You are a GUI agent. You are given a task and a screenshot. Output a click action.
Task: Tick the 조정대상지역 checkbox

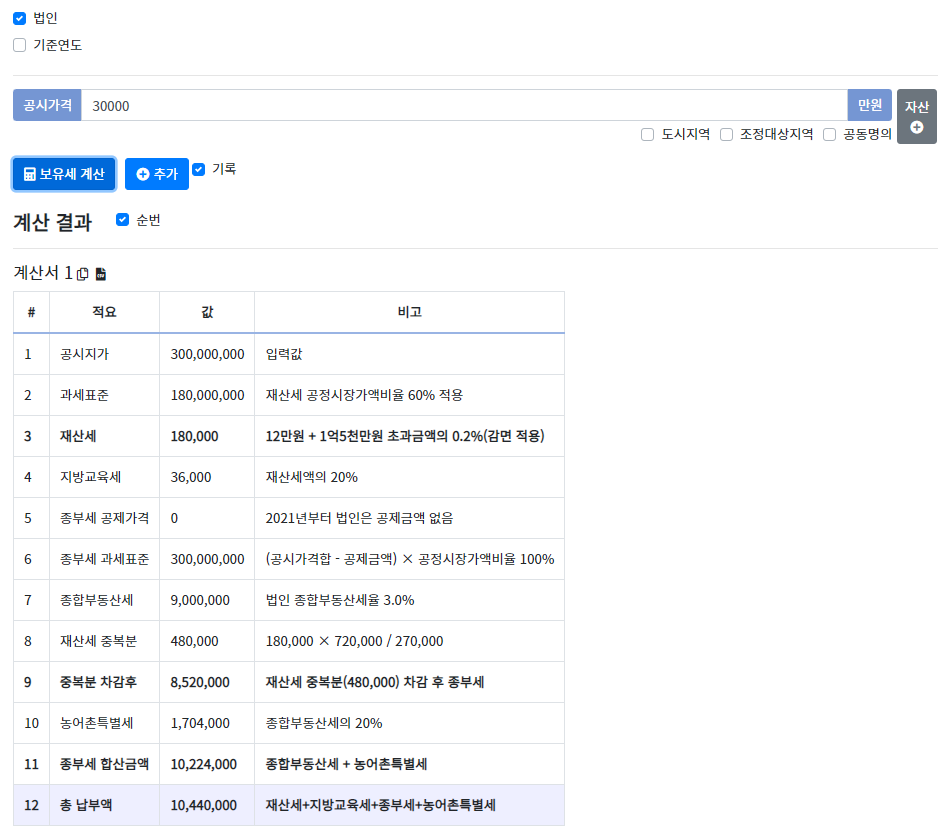tap(726, 134)
